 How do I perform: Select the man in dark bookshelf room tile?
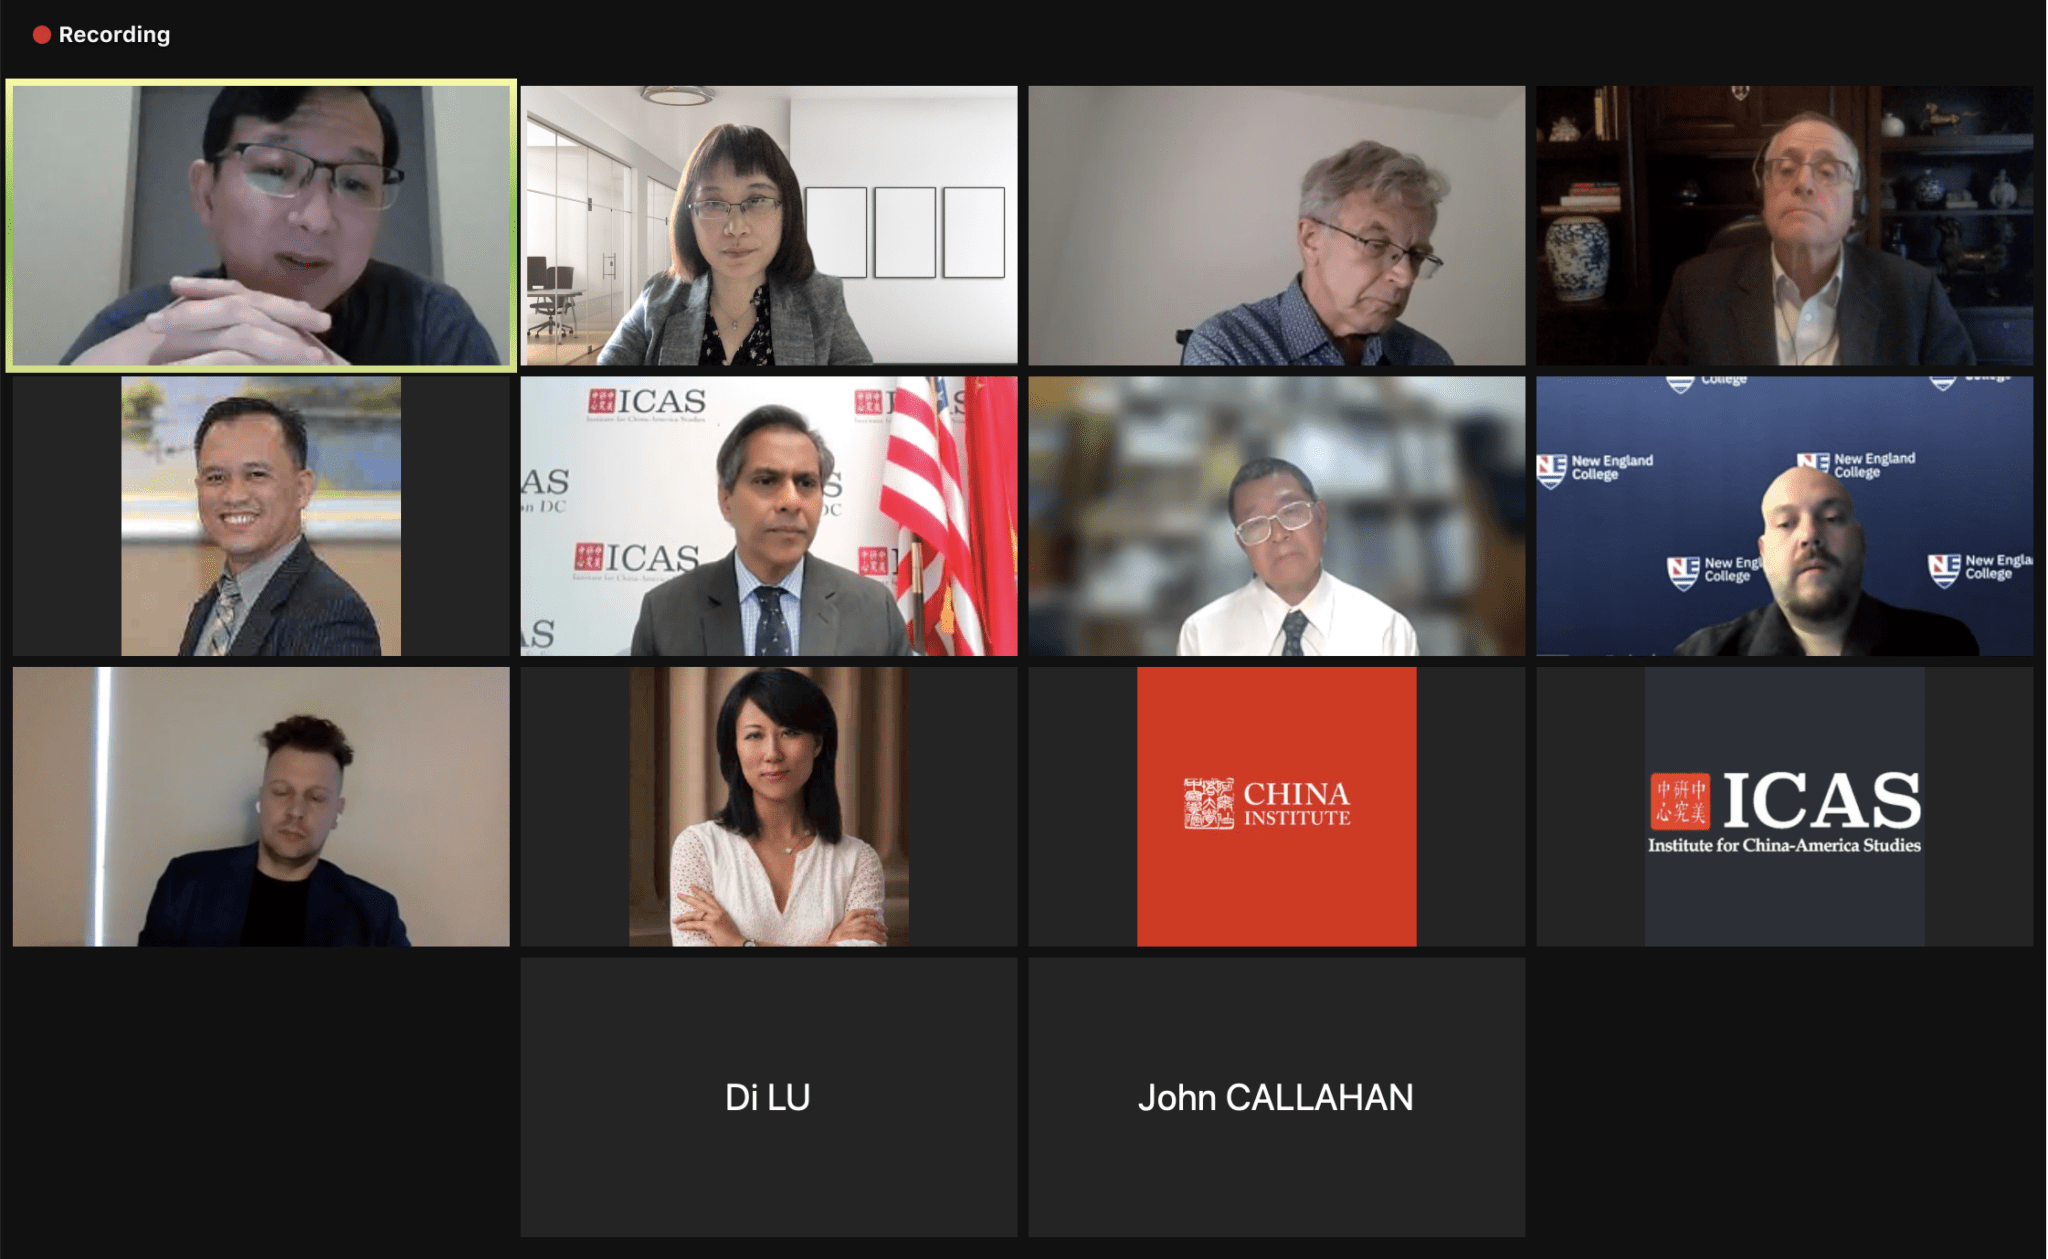coord(1784,225)
